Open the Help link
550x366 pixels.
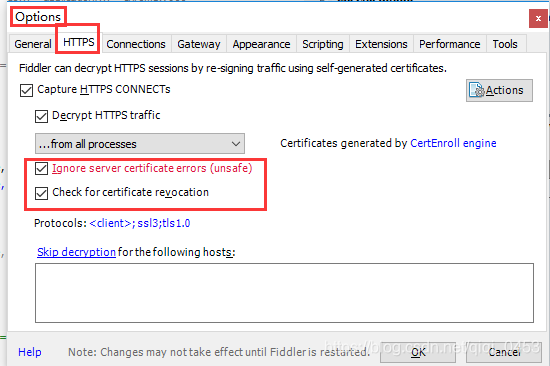[x=30, y=352]
